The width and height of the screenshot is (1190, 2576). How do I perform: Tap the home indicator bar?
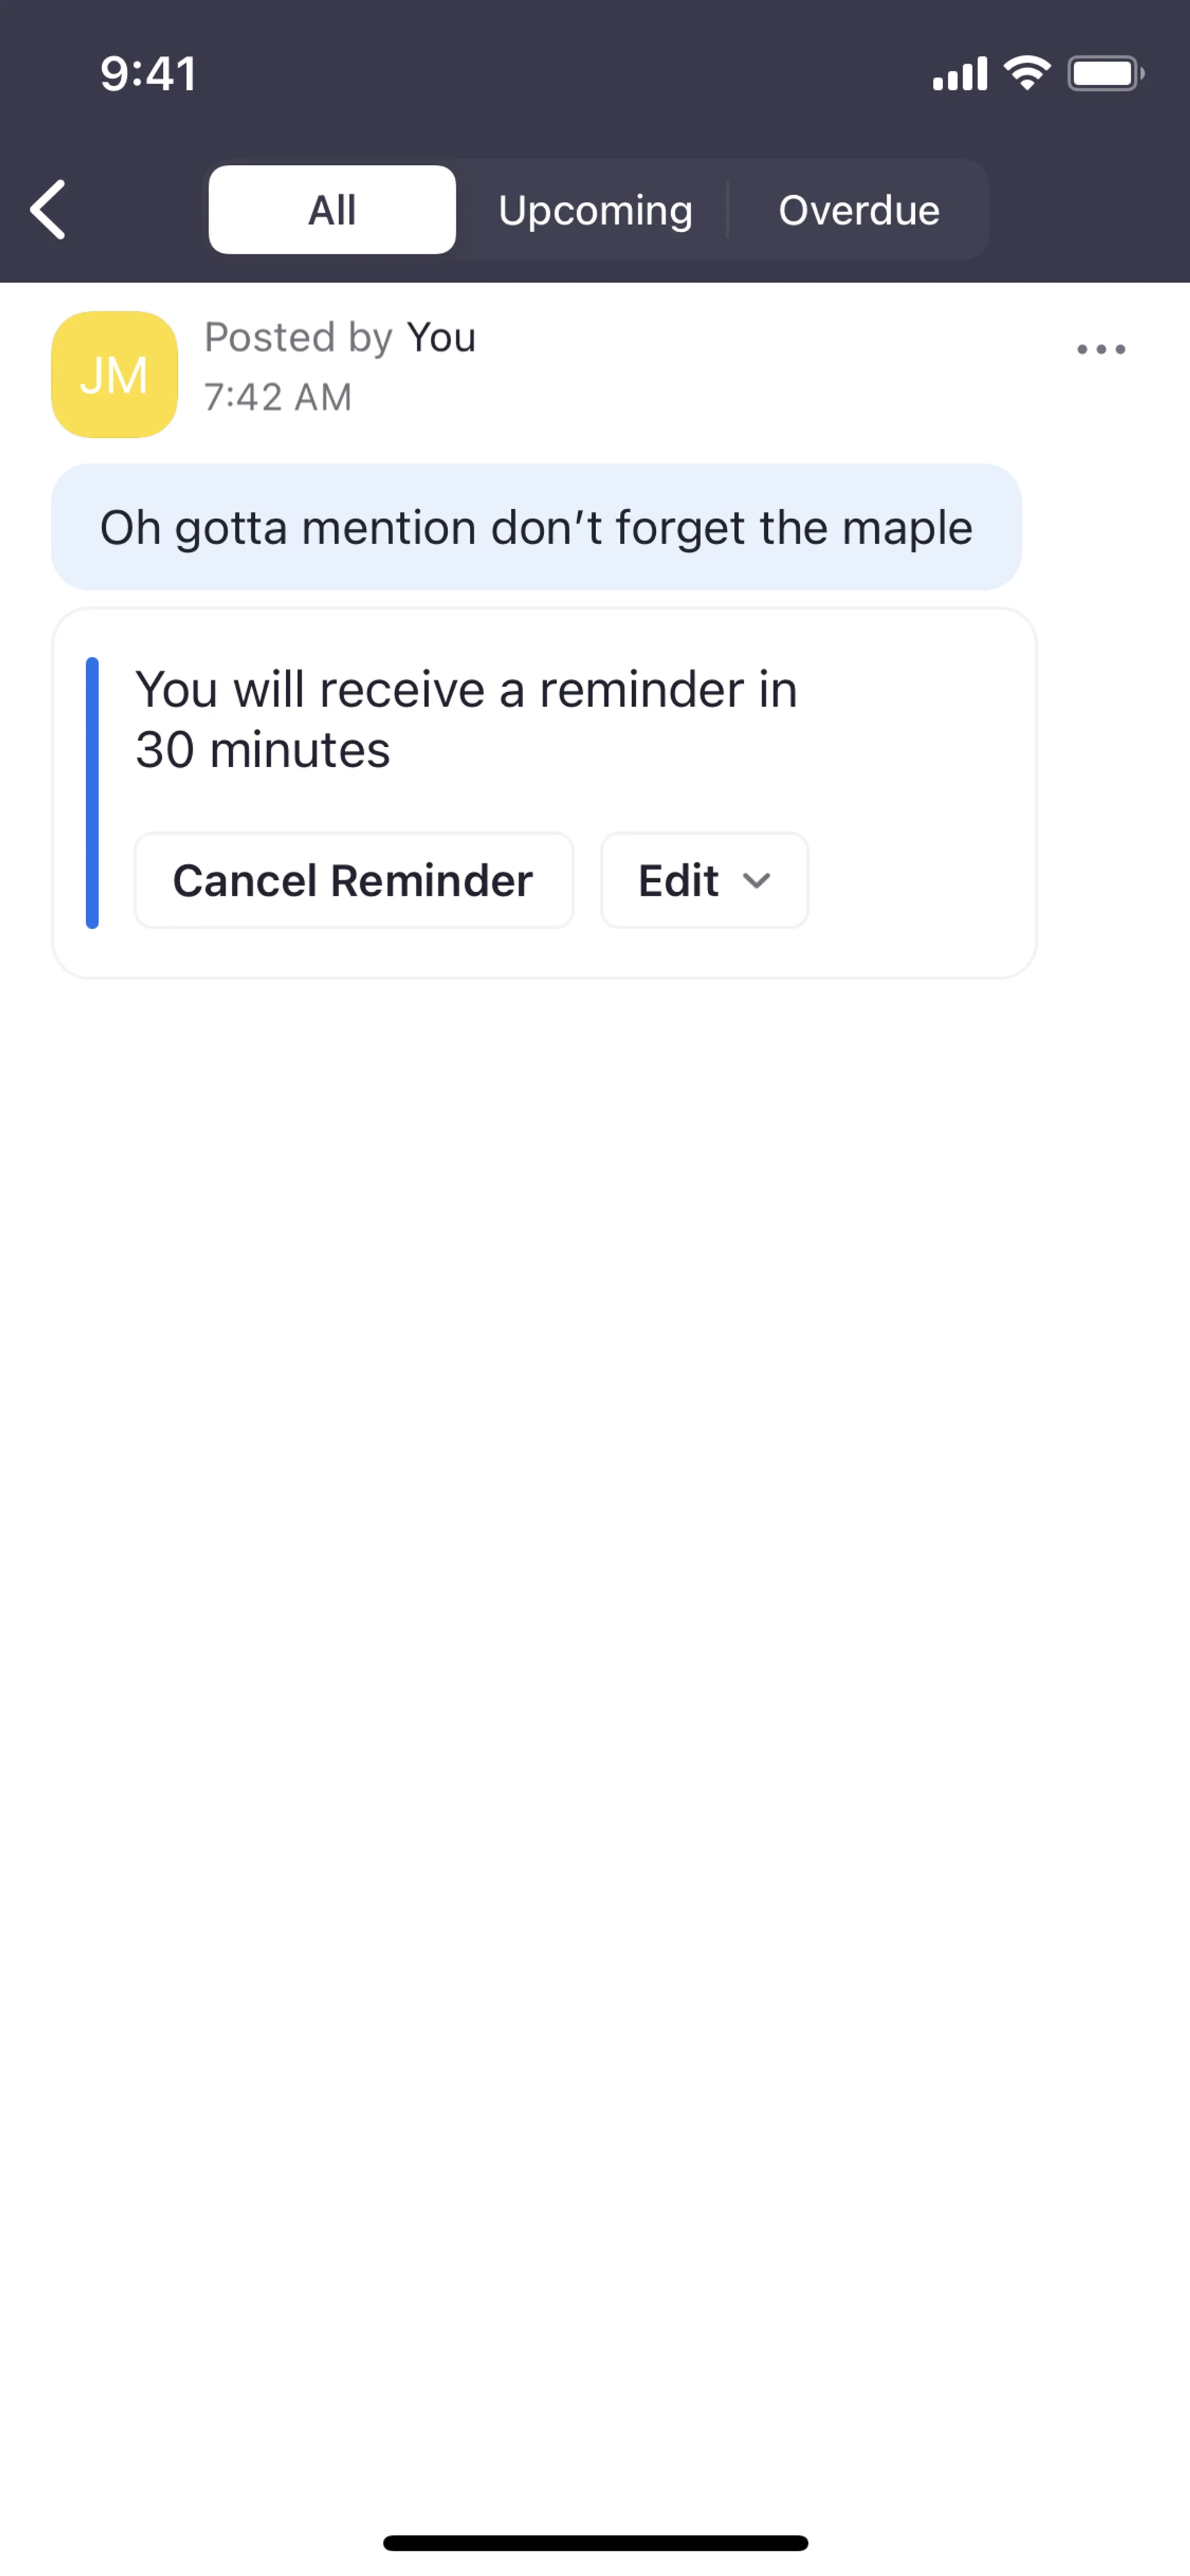(595, 2543)
